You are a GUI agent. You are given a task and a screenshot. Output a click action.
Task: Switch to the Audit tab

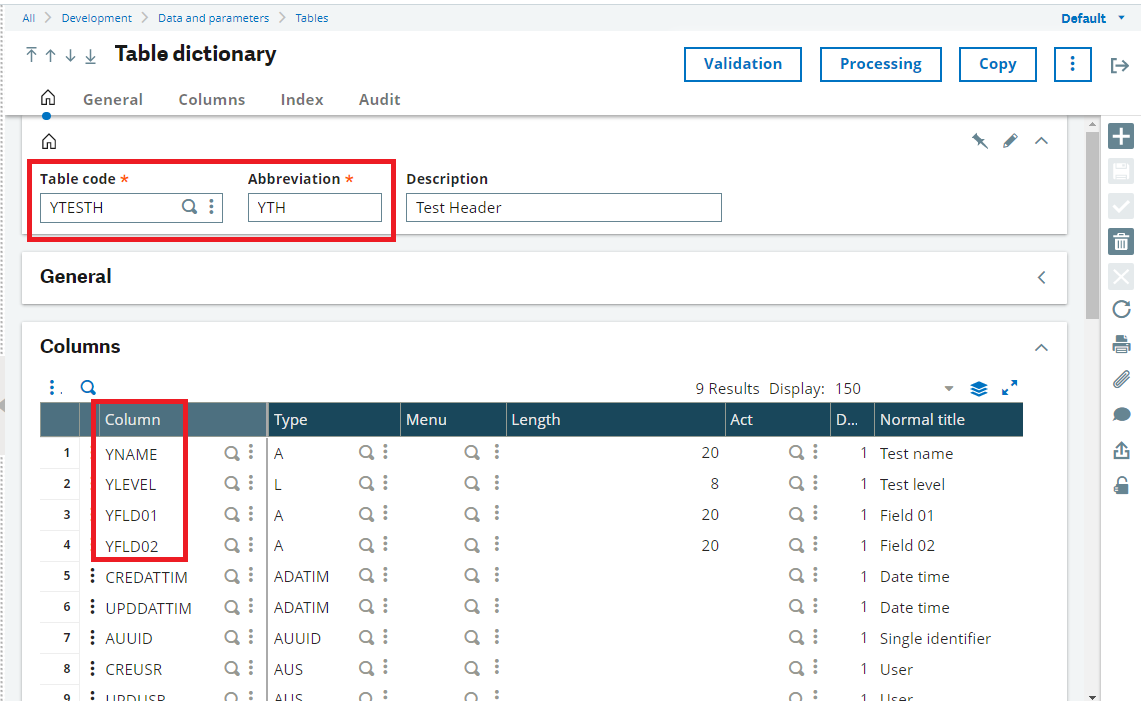pos(379,100)
